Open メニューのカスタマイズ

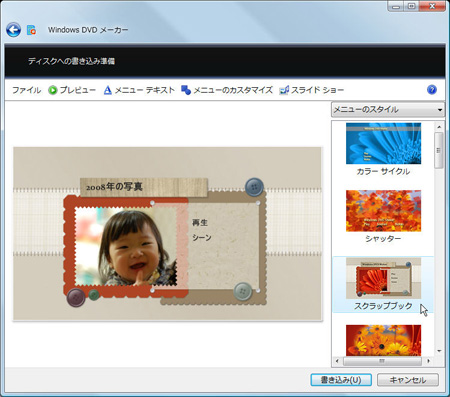click(233, 90)
